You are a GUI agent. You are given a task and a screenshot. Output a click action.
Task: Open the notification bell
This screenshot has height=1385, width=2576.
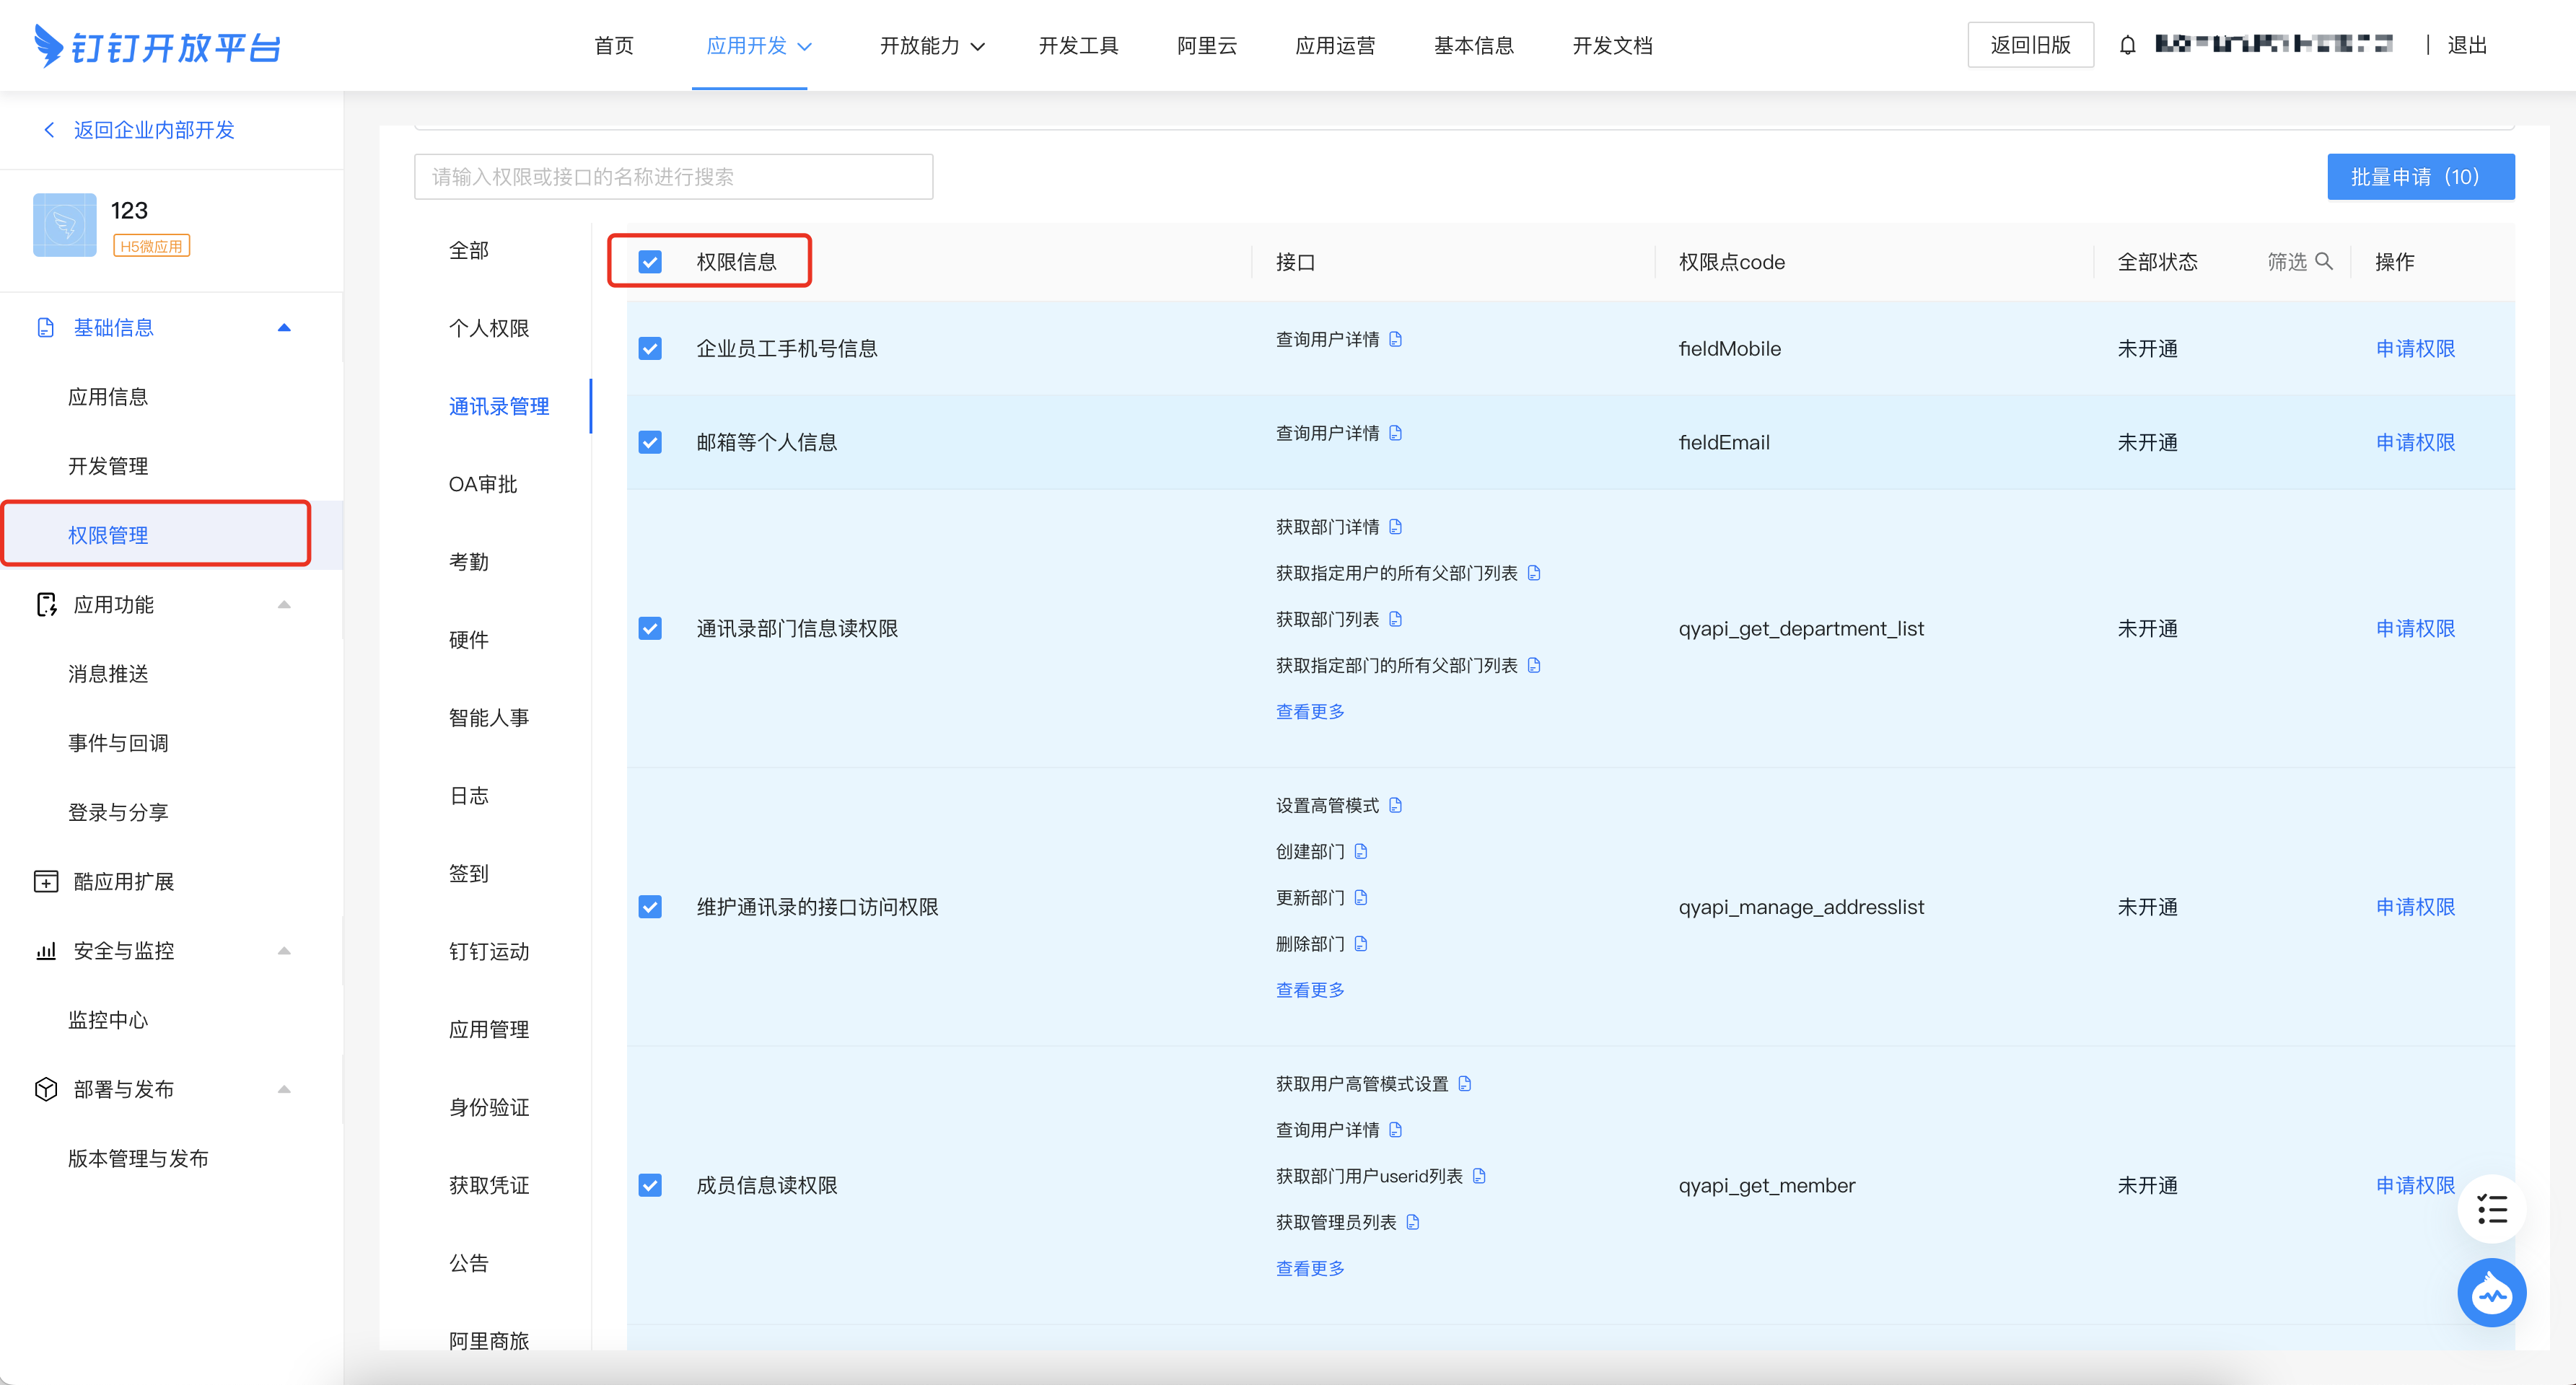pos(2127,45)
